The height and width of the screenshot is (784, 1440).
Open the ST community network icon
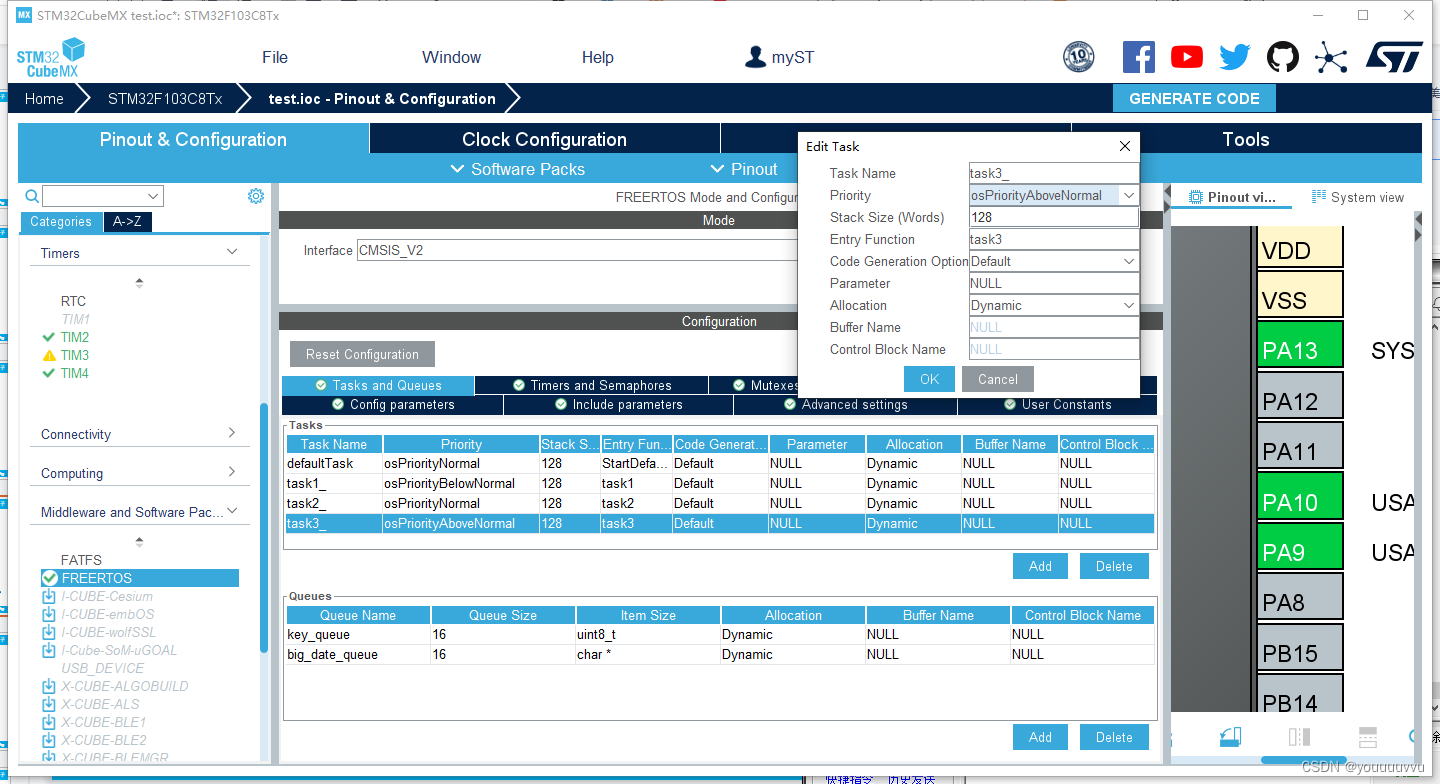click(1331, 57)
